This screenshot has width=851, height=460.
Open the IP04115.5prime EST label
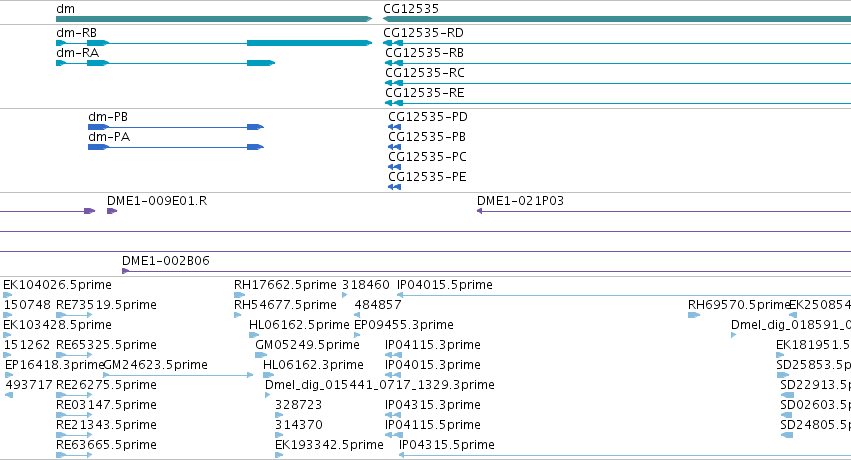(433, 425)
